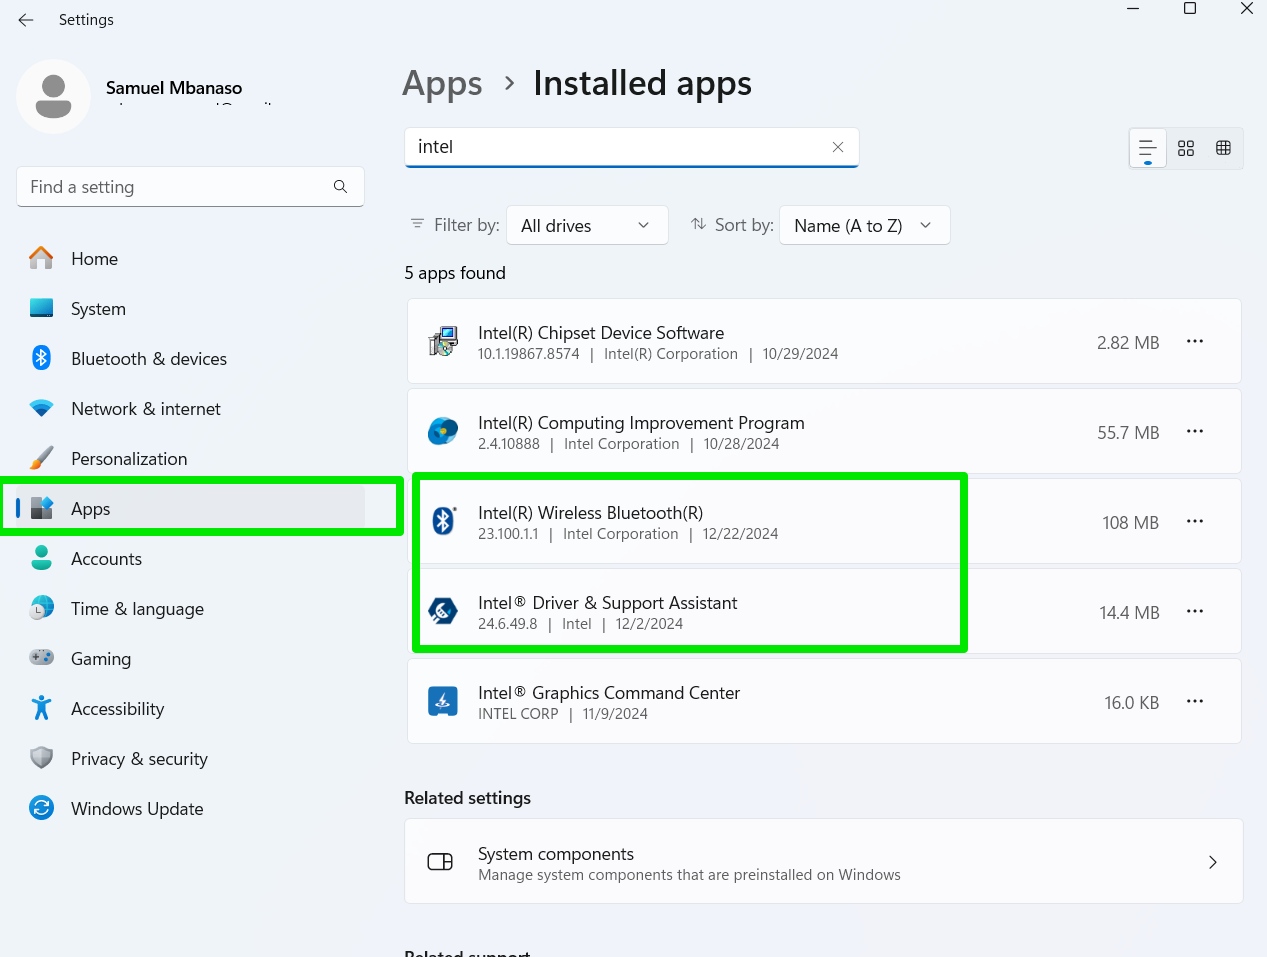Open Samuel Mbanaso's profile avatar
This screenshot has height=957, width=1267.
53,96
